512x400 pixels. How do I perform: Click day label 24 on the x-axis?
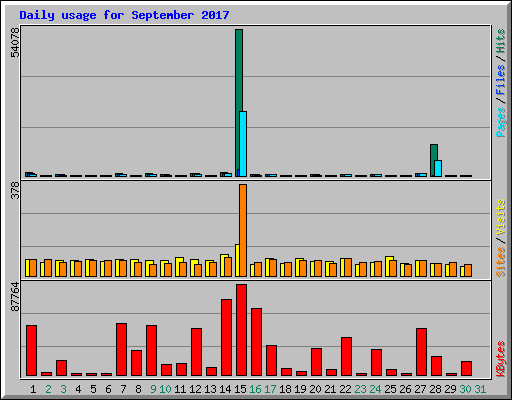[375, 389]
